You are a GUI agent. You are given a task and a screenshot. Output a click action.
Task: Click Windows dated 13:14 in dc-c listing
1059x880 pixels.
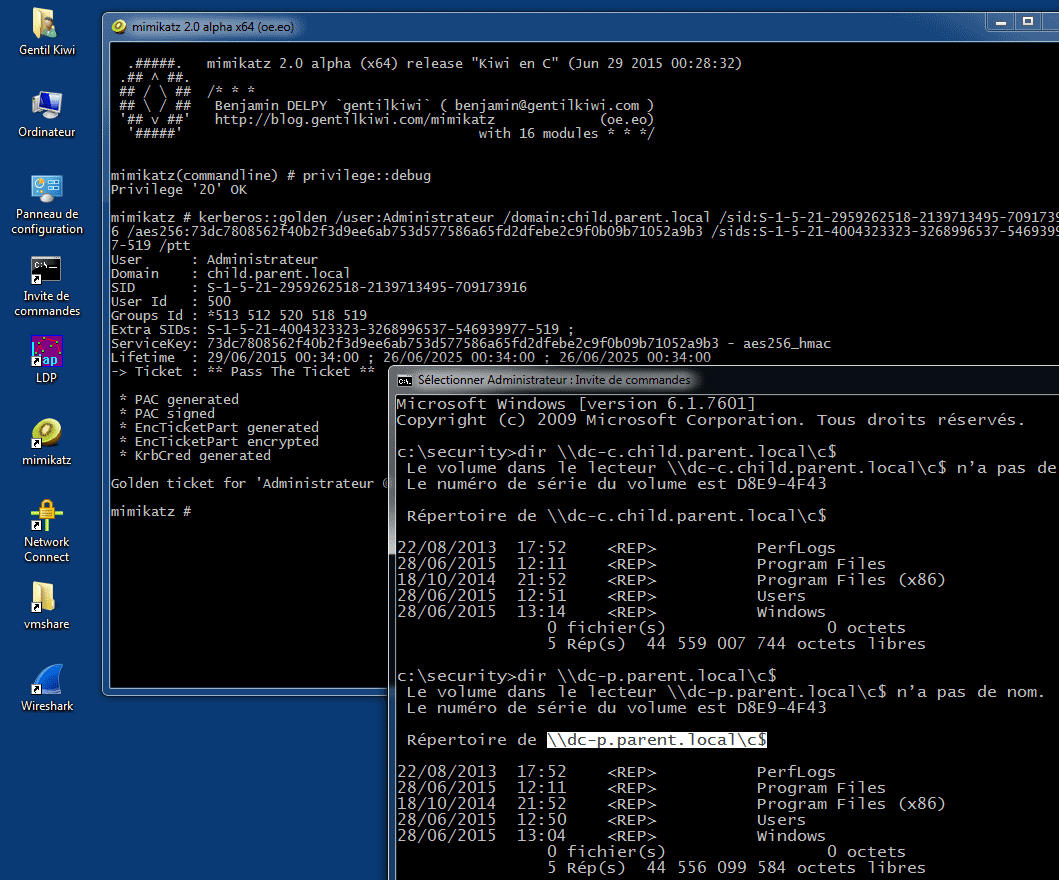point(791,613)
